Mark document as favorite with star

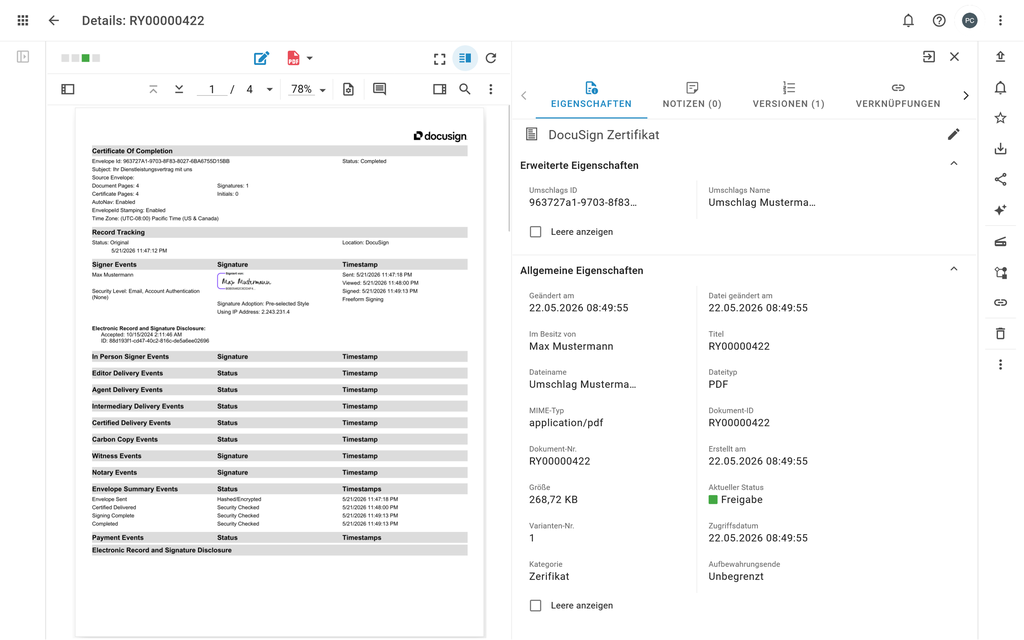point(1000,118)
